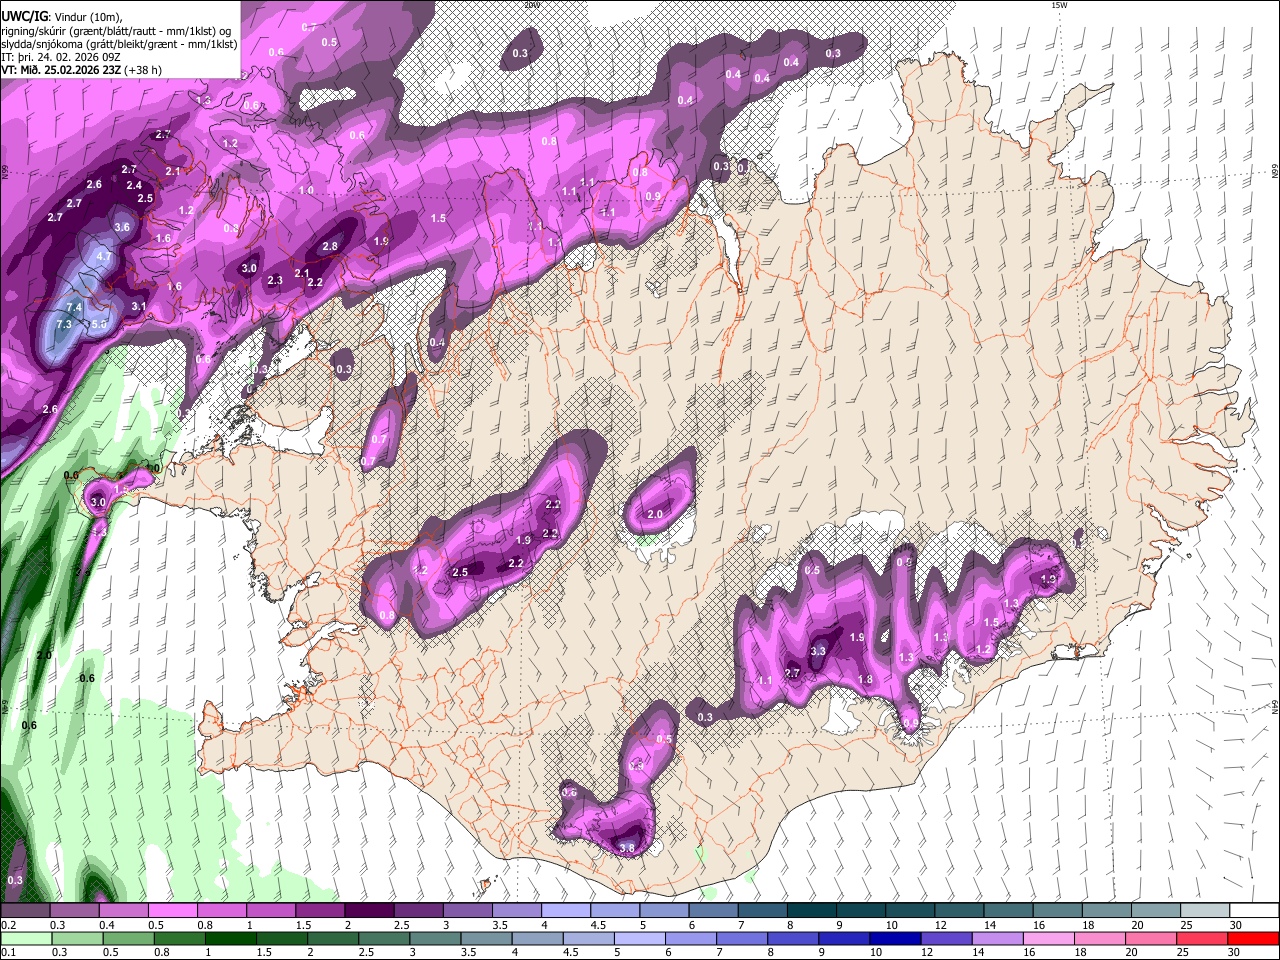Pick the darkest purple 2–2.5 swatch in the upper legend row
This screenshot has height=960, width=1280.
370,911
